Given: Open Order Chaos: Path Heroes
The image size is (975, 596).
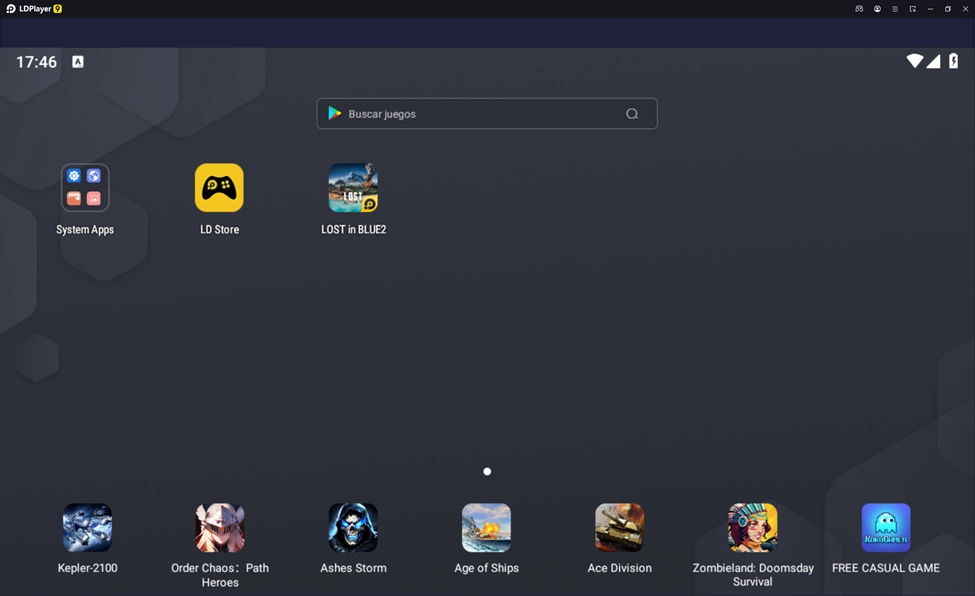Looking at the screenshot, I should point(220,528).
